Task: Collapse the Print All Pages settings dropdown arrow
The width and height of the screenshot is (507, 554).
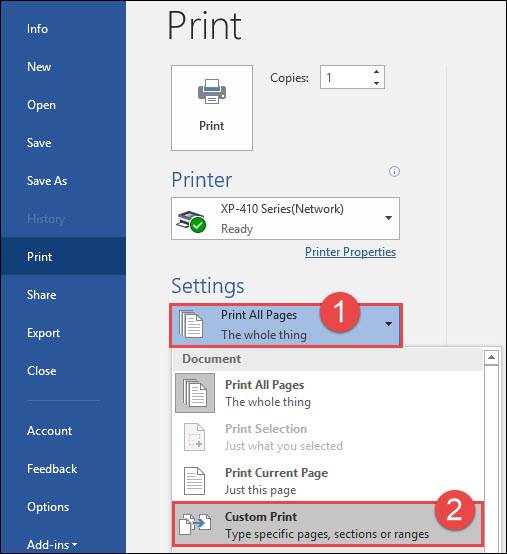Action: click(x=388, y=324)
